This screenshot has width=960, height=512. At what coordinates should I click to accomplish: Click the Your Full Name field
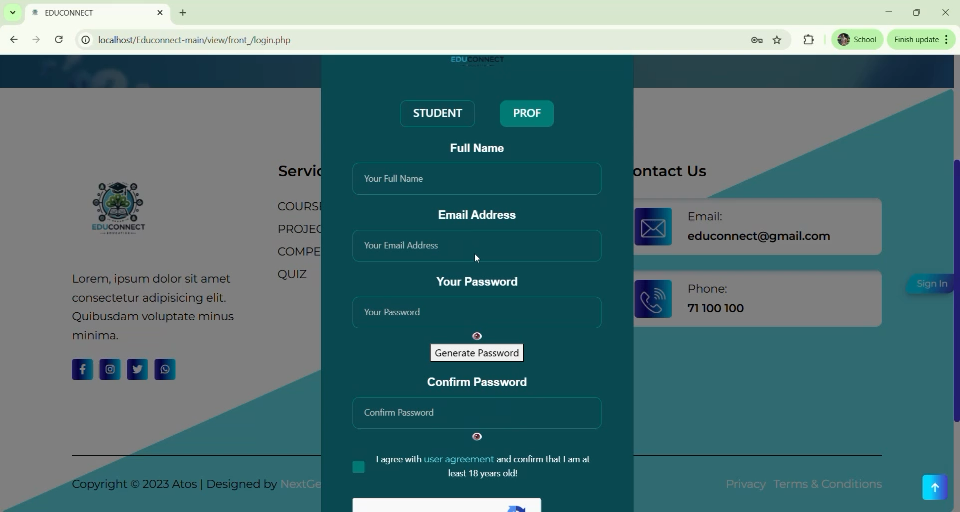[477, 179]
